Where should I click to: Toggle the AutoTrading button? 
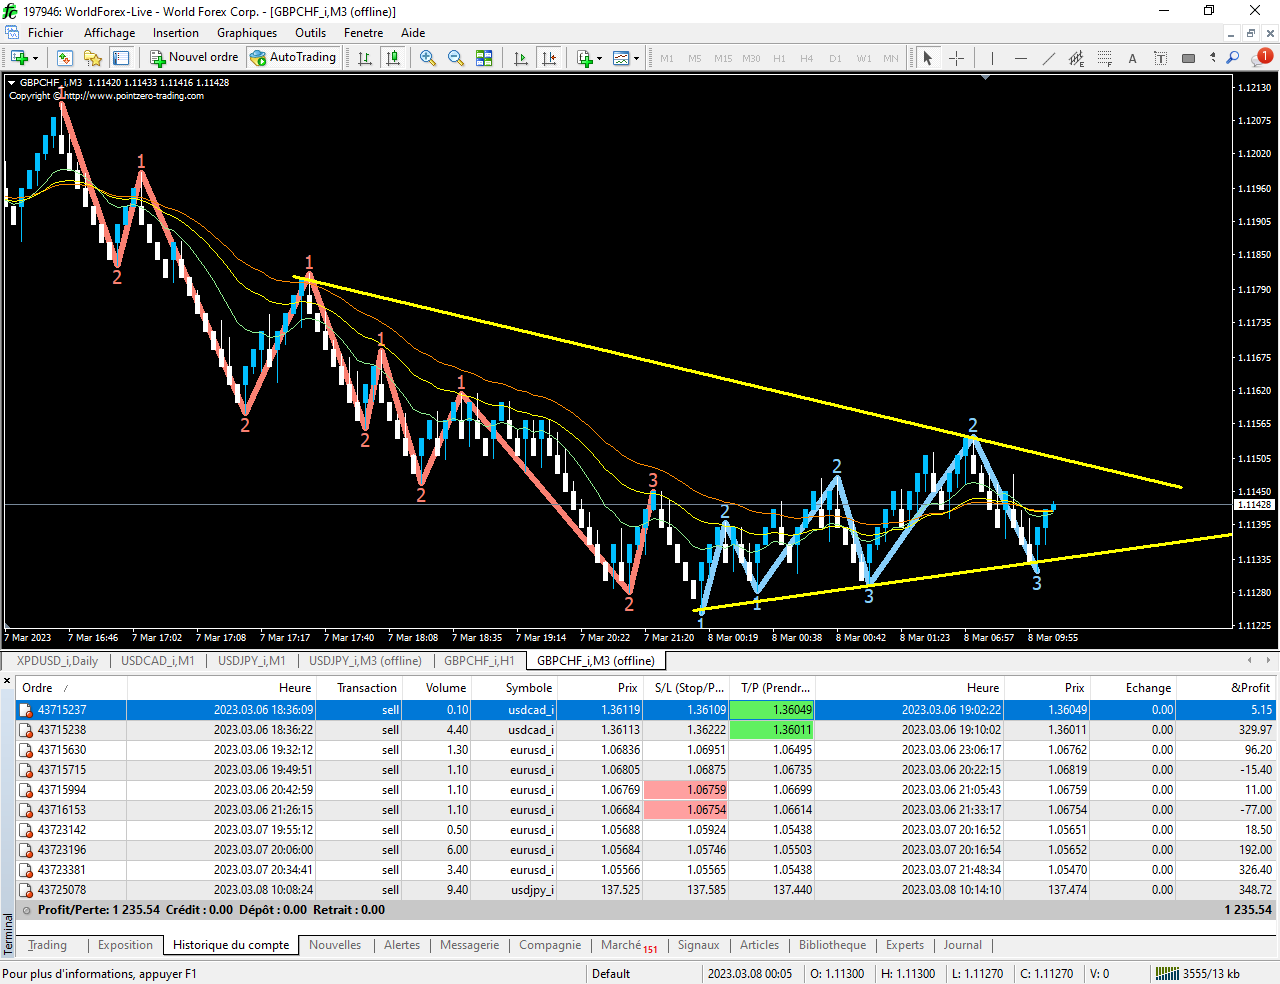pyautogui.click(x=293, y=57)
